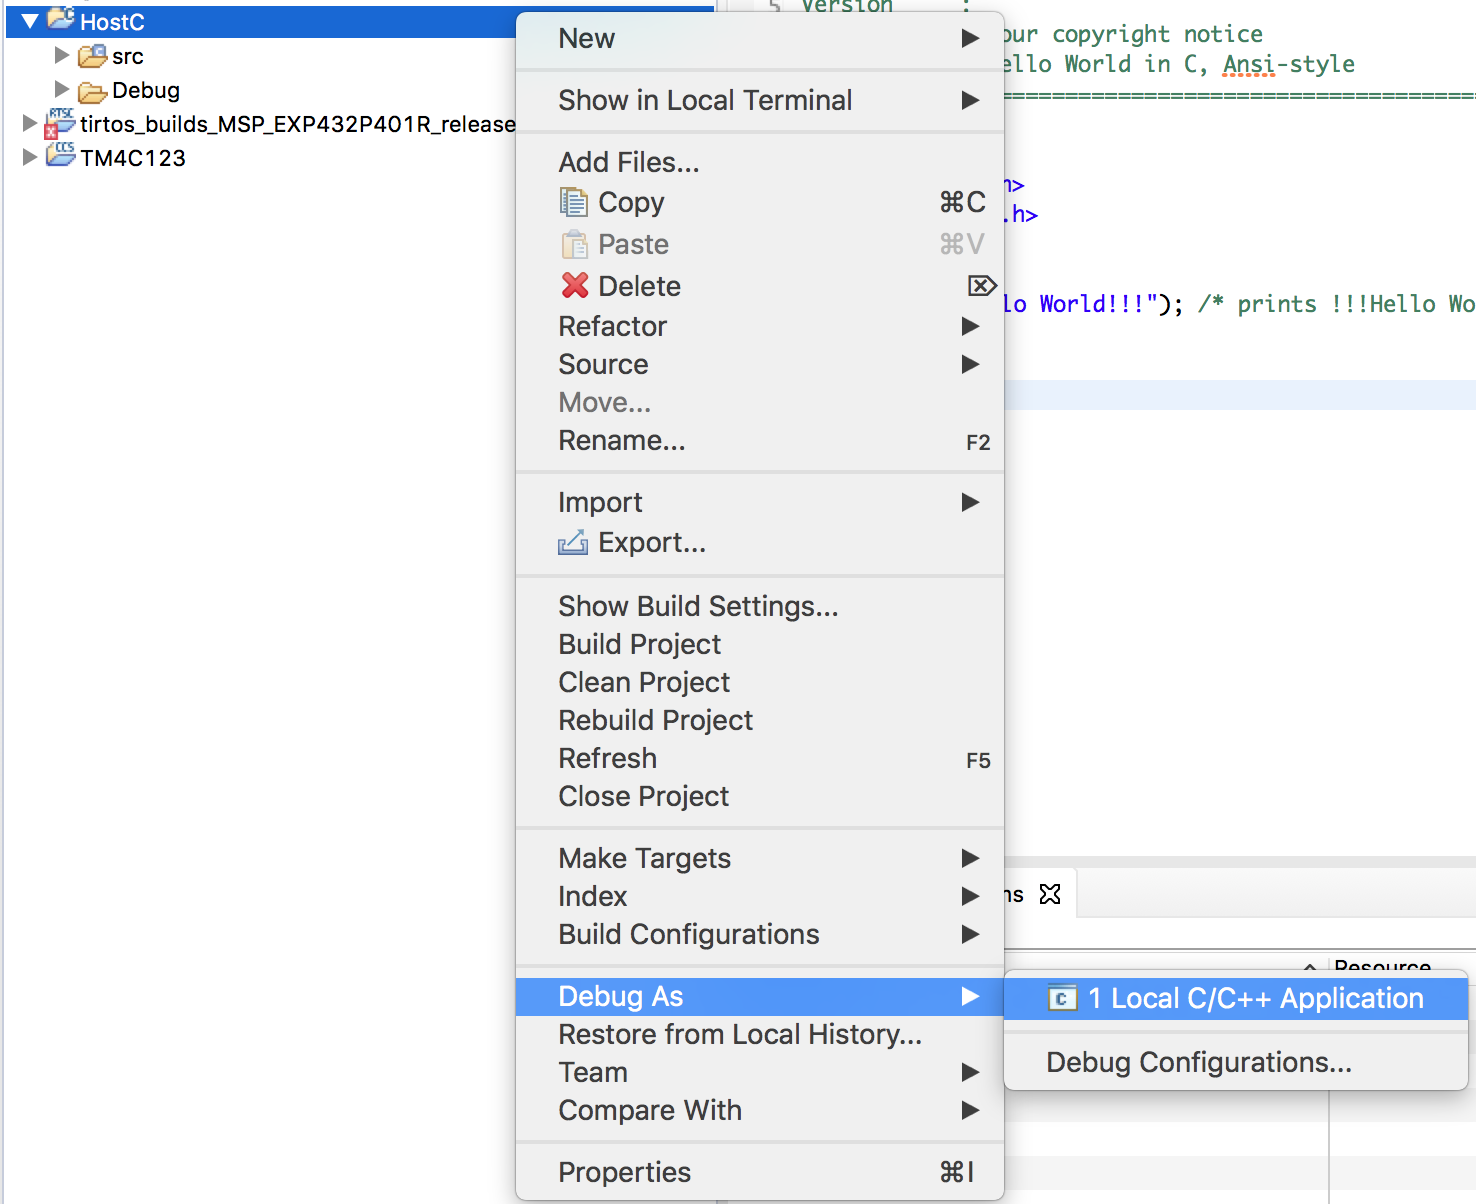Click the src folder icon
The image size is (1476, 1204).
pos(93,56)
